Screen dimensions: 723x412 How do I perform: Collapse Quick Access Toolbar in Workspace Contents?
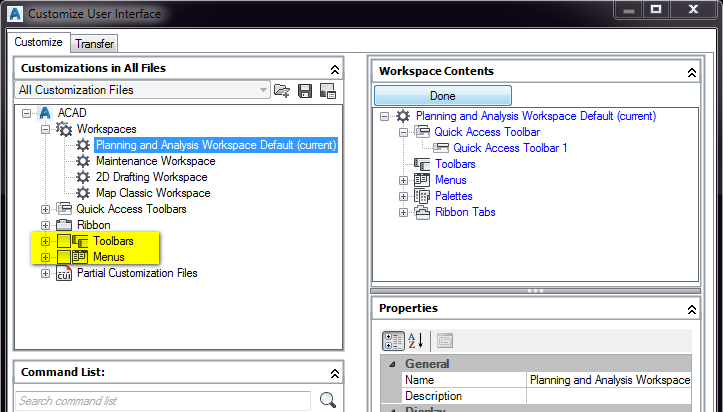[403, 132]
